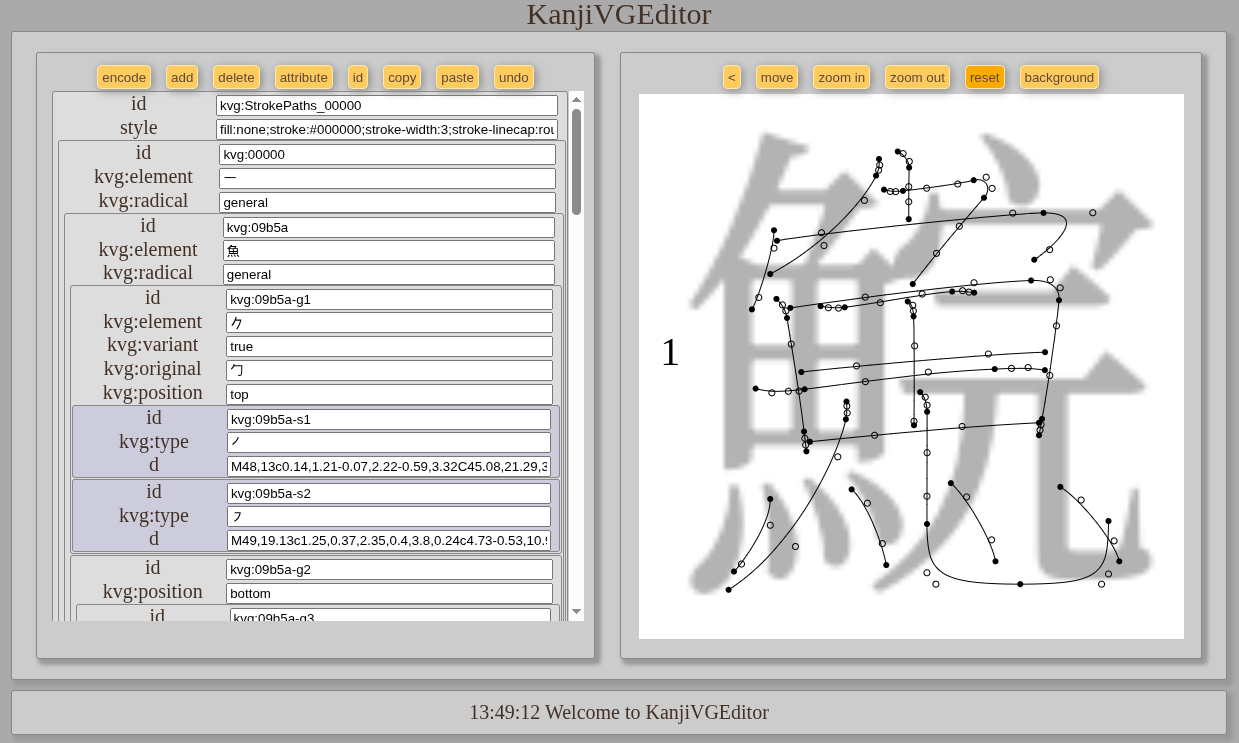Click the scrollbar down arrow in attribute panel
1239x743 pixels.
point(576,611)
